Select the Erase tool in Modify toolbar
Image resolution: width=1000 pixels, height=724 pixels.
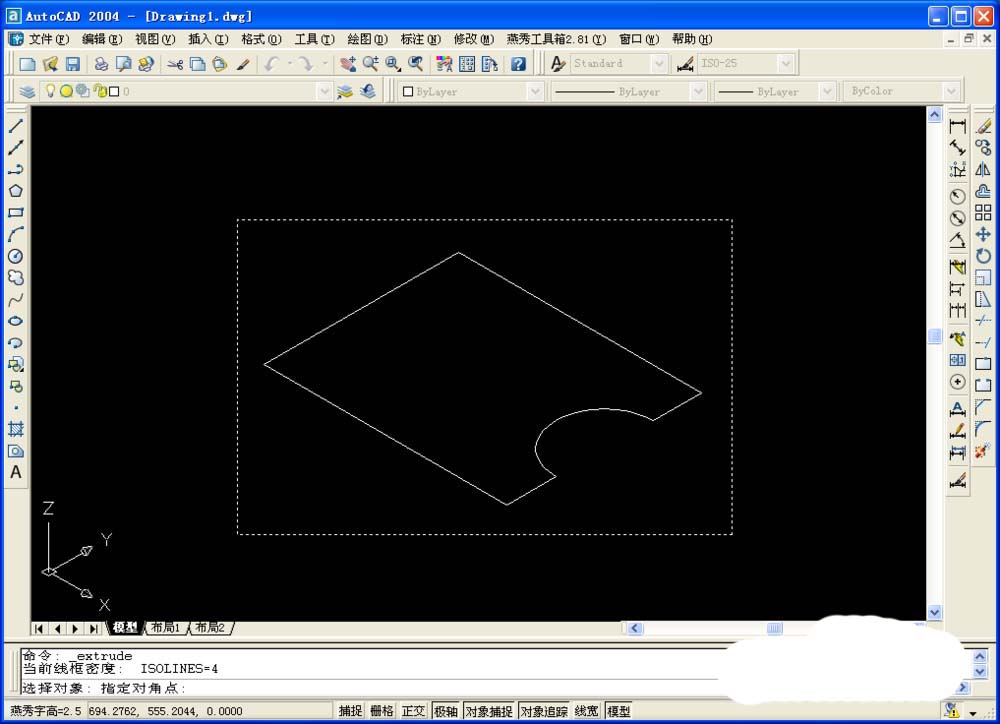[983, 126]
